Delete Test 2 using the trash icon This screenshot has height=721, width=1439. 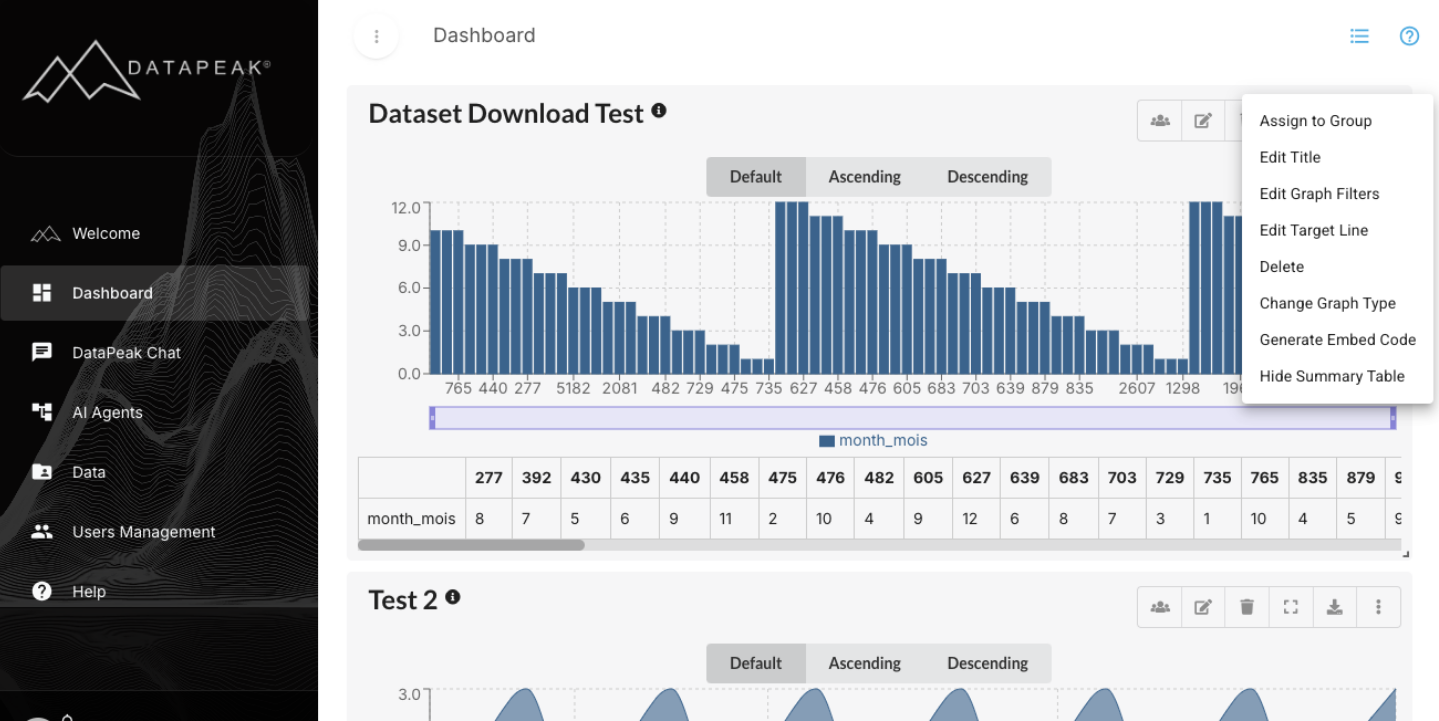pos(1246,606)
